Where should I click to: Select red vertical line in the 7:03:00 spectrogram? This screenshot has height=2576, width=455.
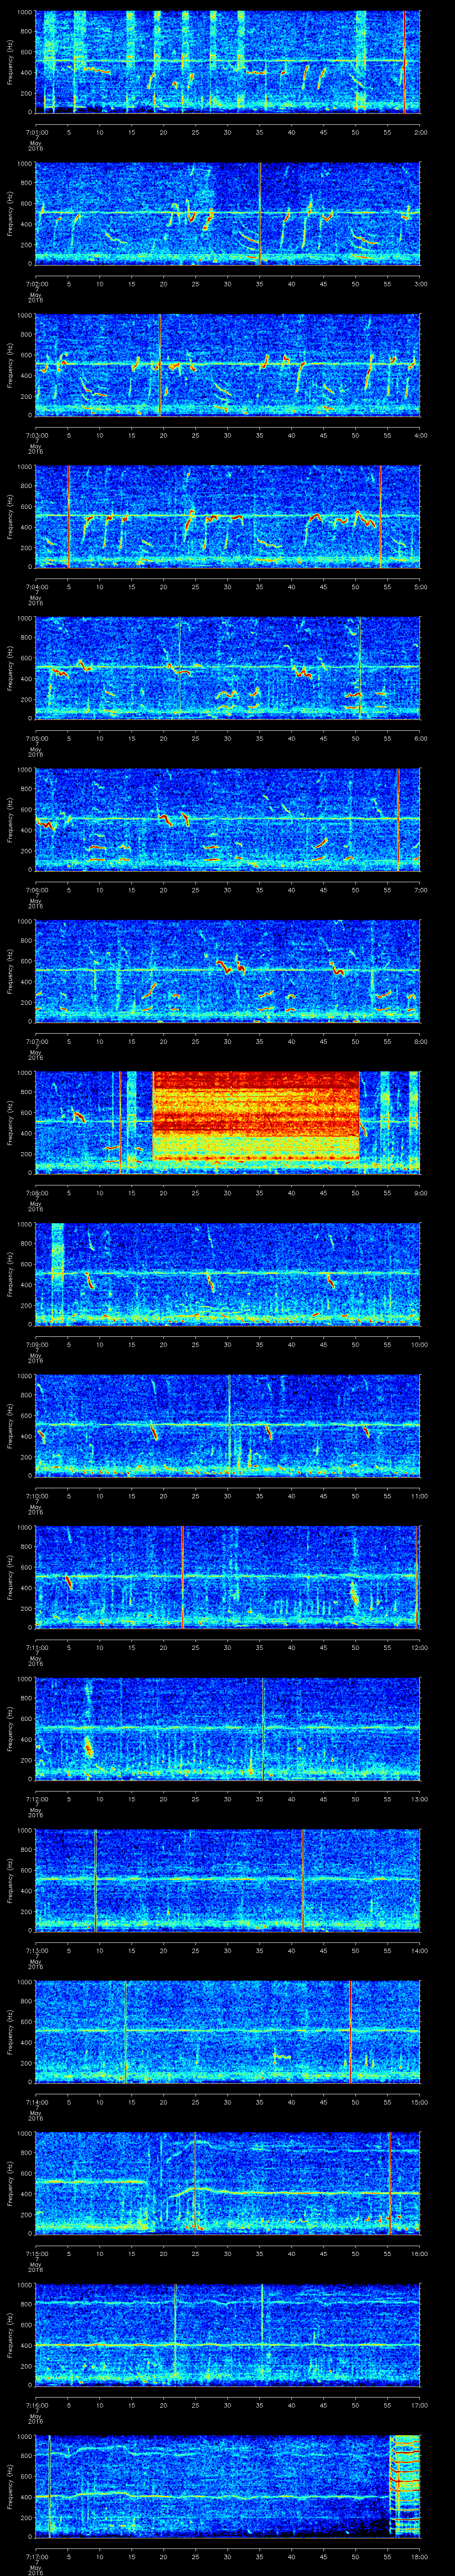(160, 364)
